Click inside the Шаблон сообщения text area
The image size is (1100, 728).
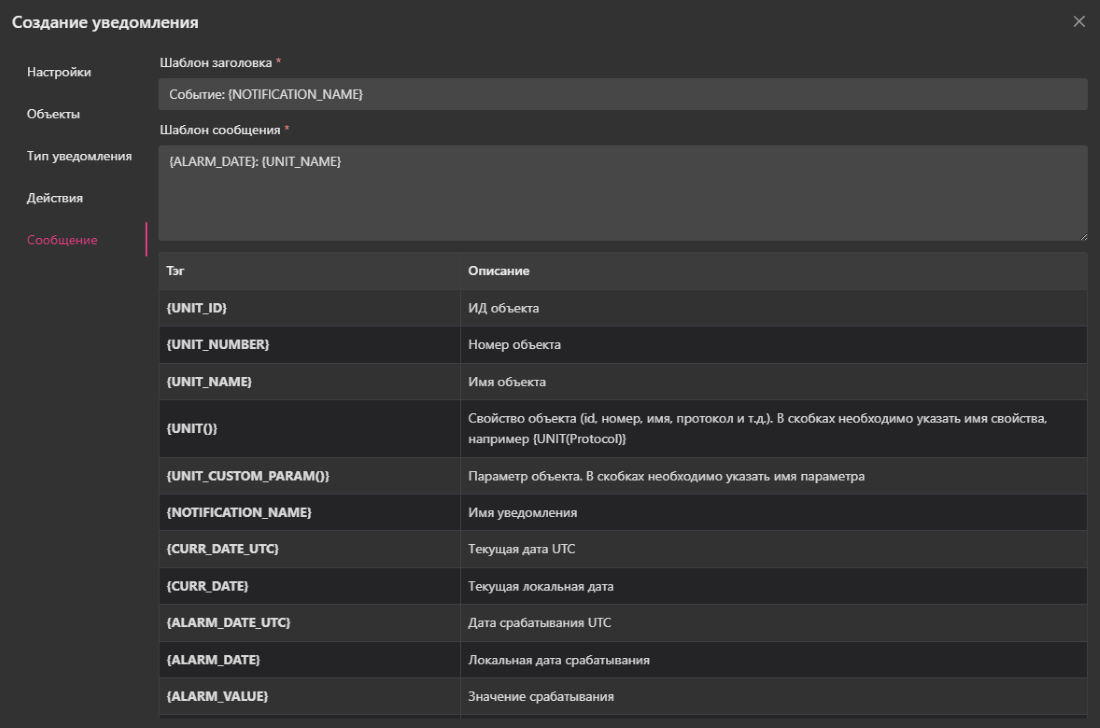(x=622, y=192)
